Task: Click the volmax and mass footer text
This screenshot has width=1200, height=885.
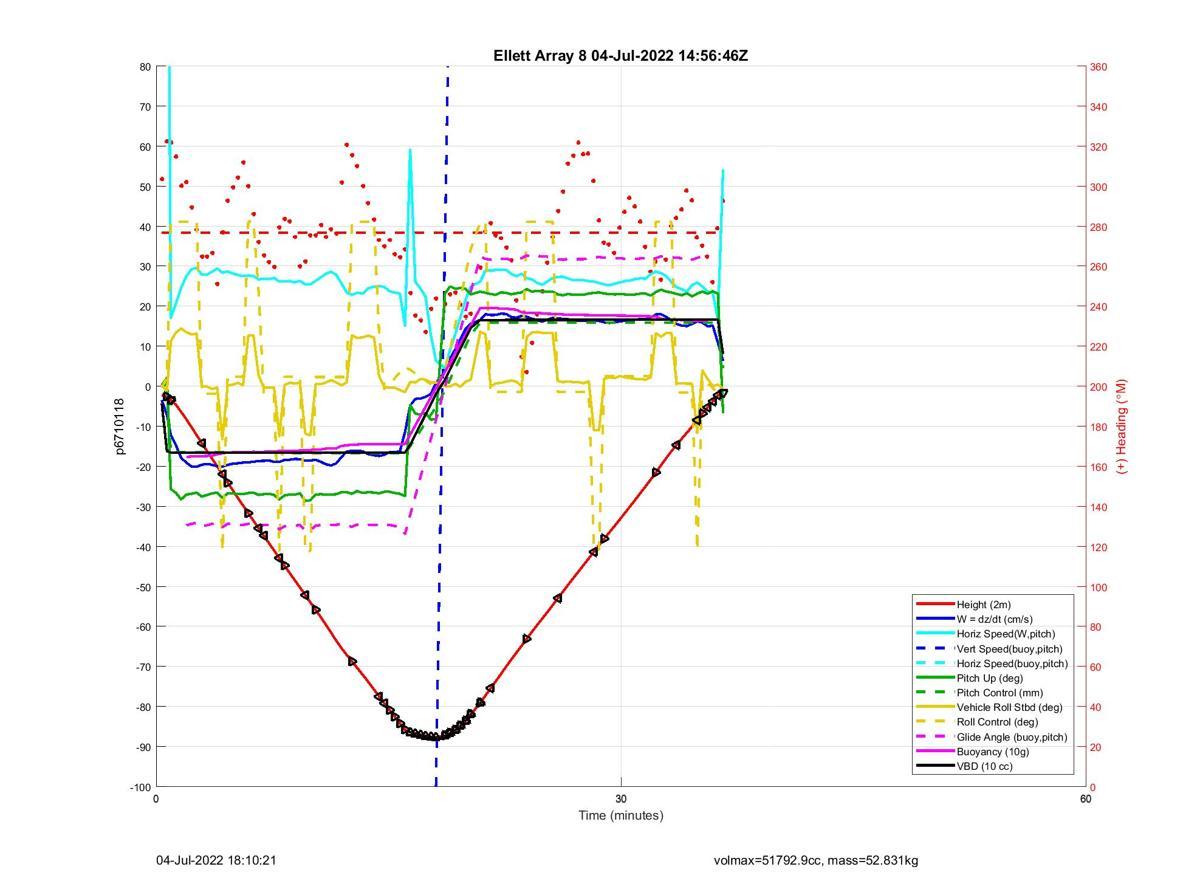Action: [816, 860]
